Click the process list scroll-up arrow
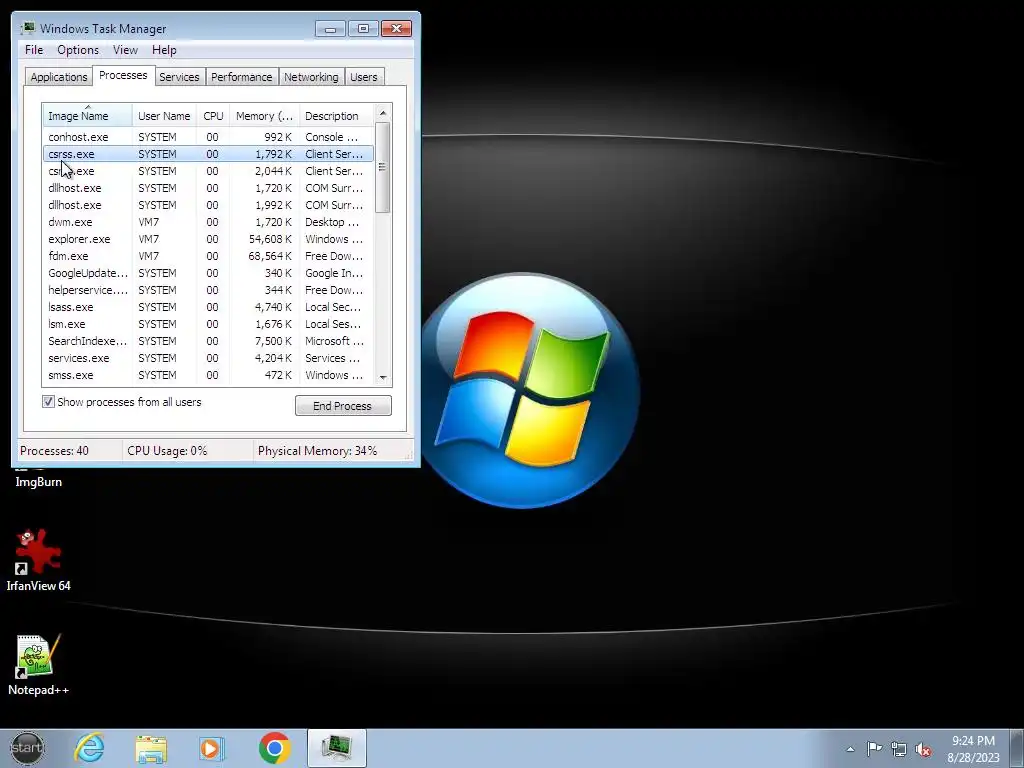1024x768 pixels. tap(383, 113)
